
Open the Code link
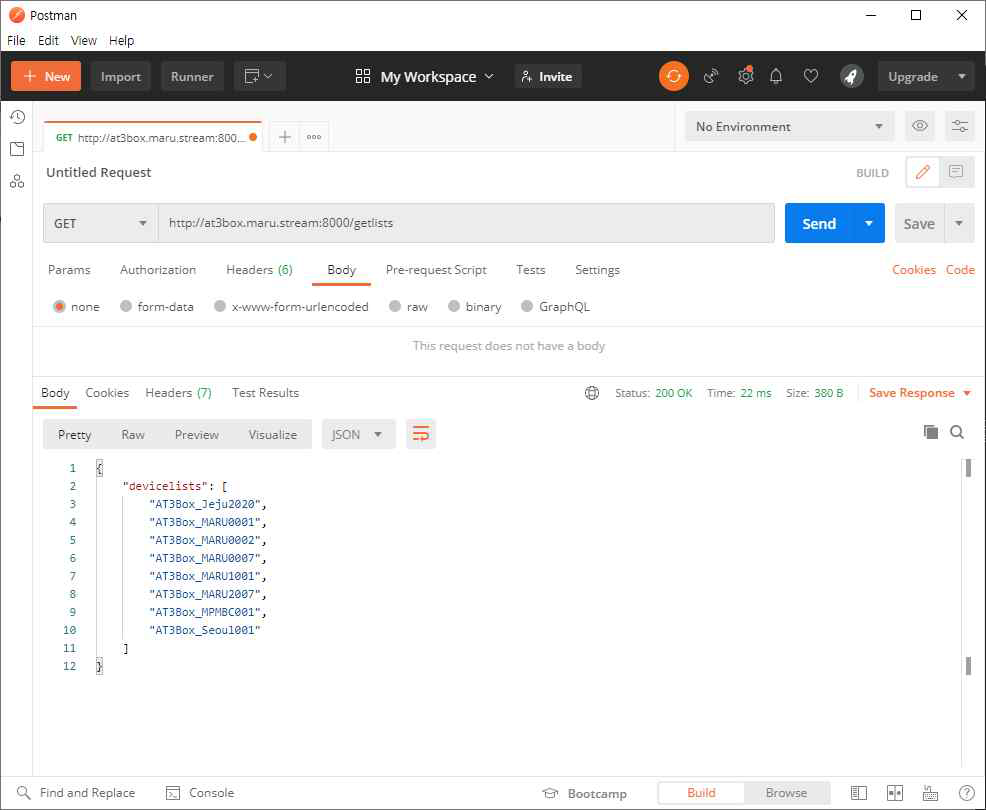pyautogui.click(x=960, y=270)
